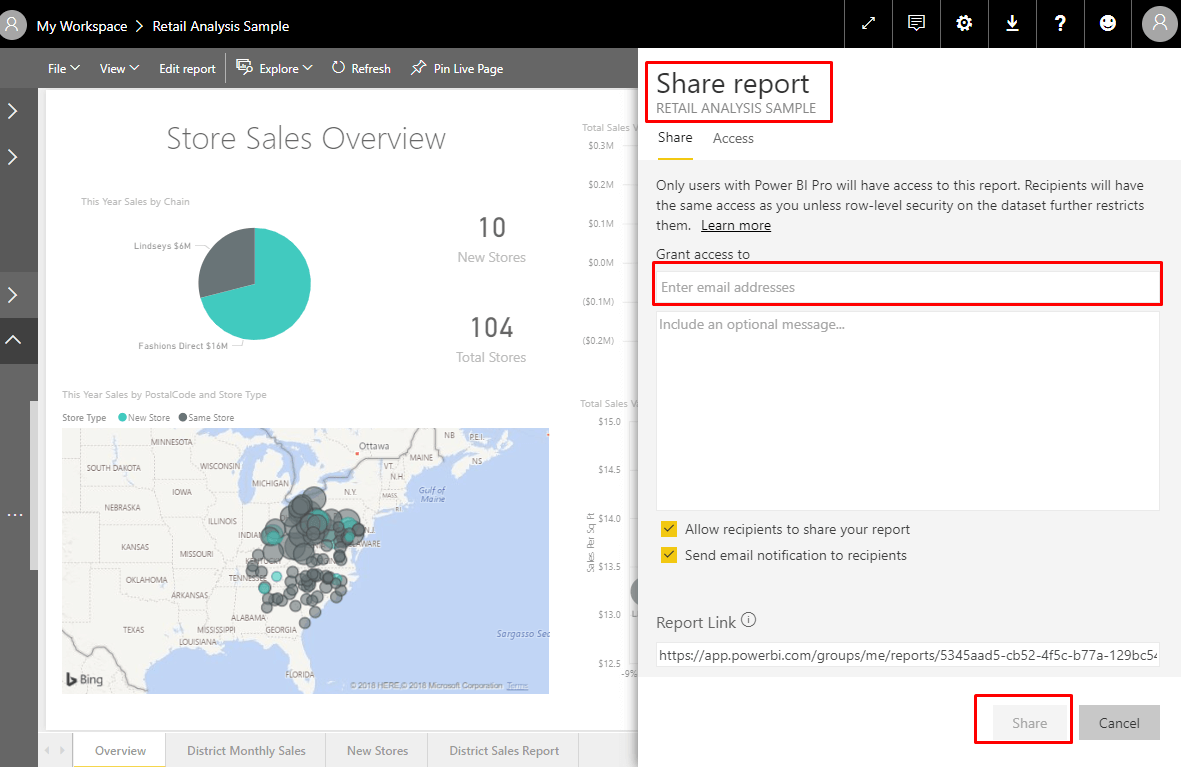Viewport: 1181px width, 767px height.
Task: Click the Same Store legend color dot
Action: [x=182, y=417]
